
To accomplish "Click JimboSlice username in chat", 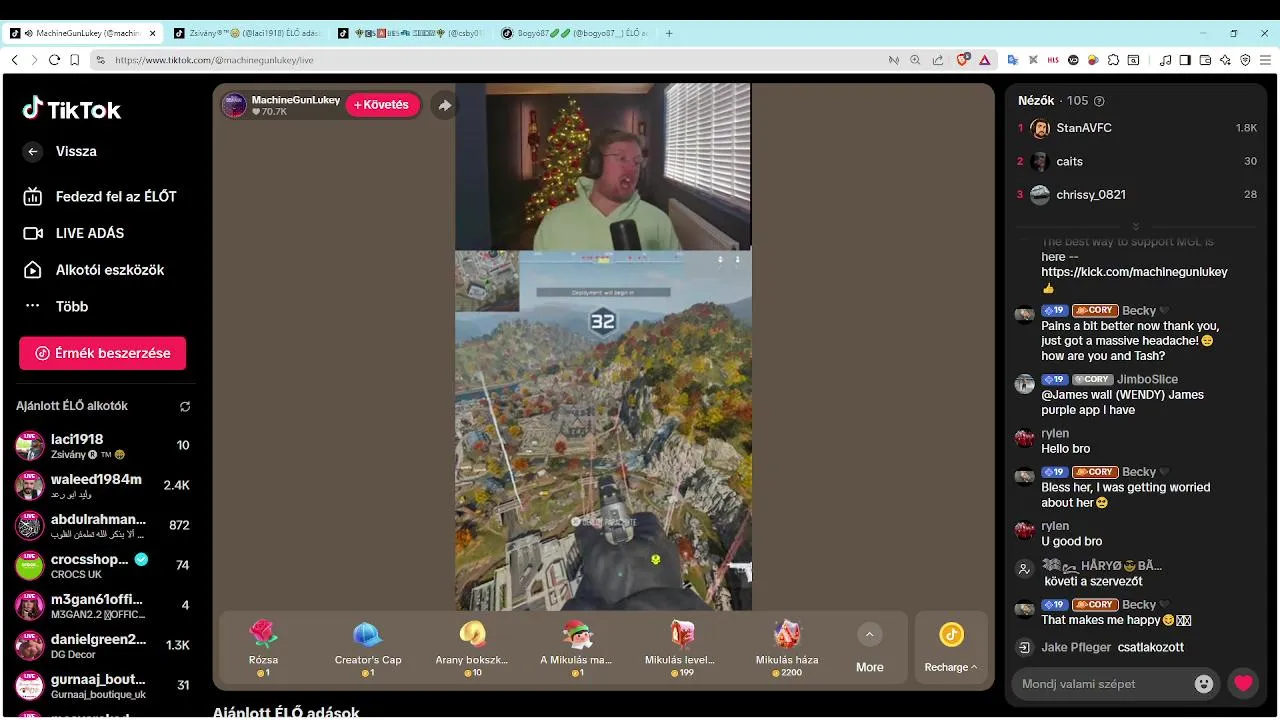I will pos(1147,380).
